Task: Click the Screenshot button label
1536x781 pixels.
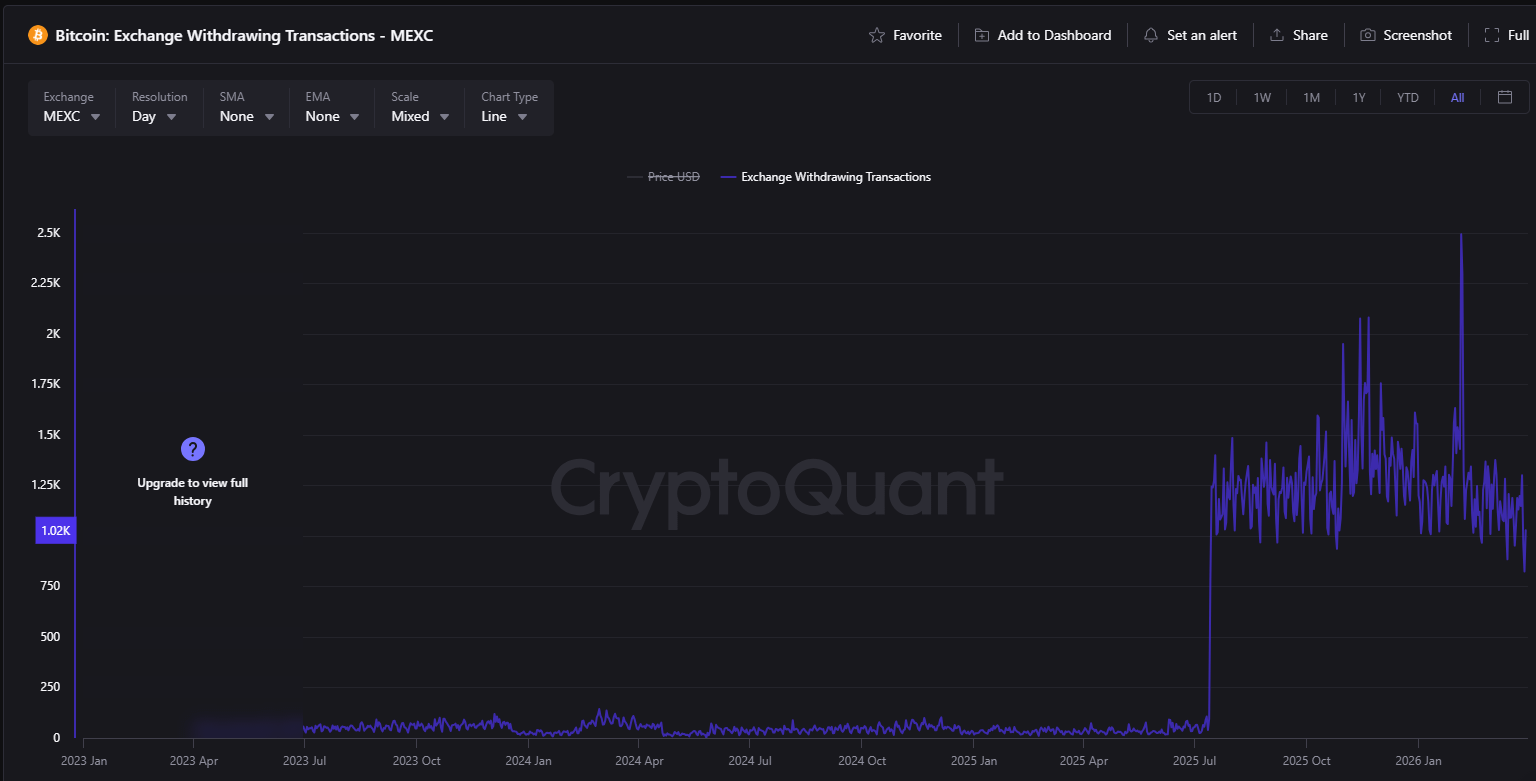Action: pyautogui.click(x=1417, y=35)
